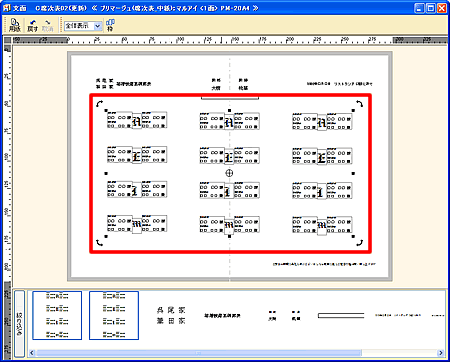Click the bottom-left rotation handle of selection

(x=99, y=243)
